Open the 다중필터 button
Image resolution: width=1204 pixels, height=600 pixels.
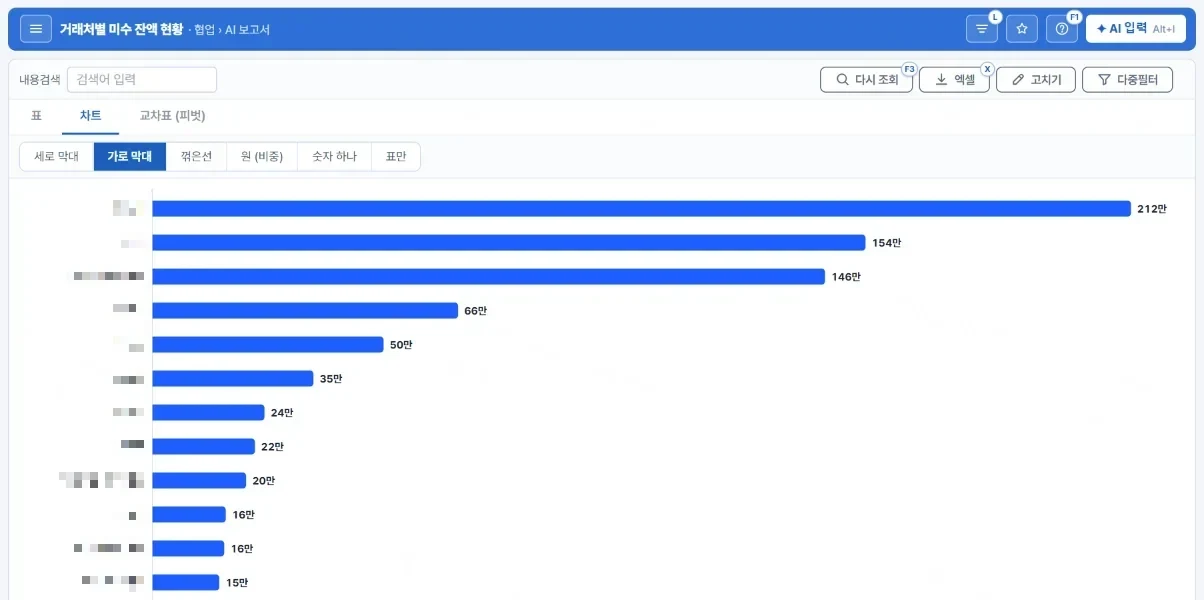(x=1128, y=80)
